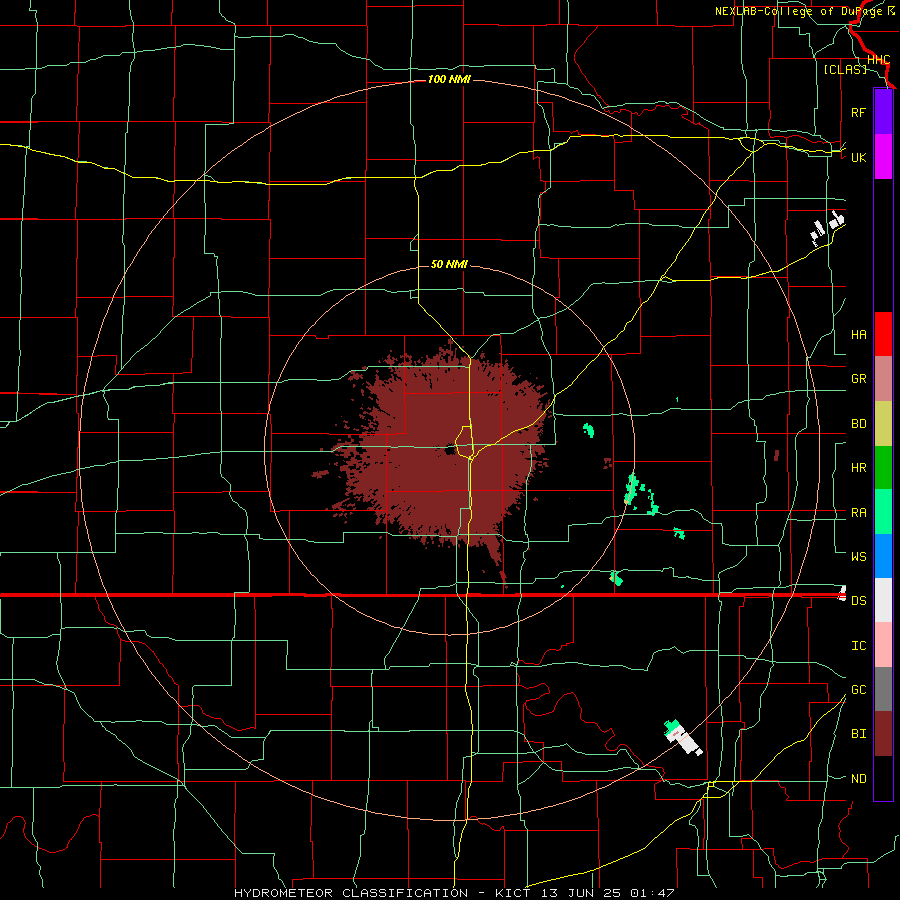
Task: Click the "ND" legend label text
Action: point(858,779)
